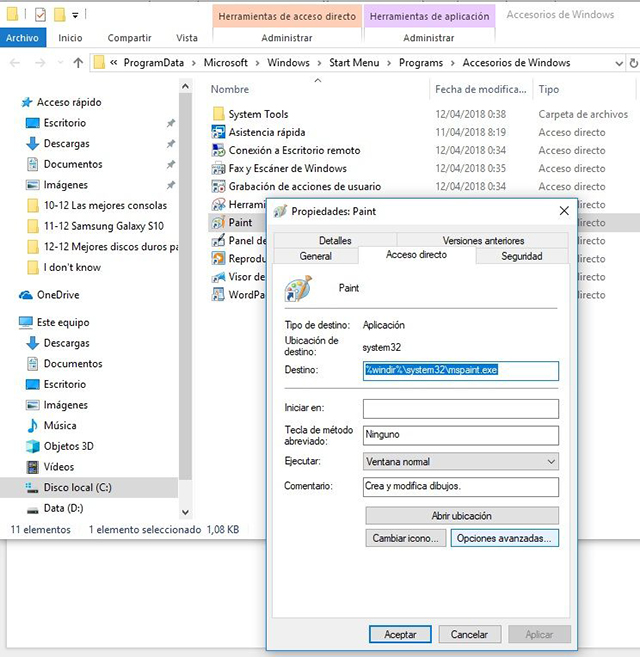Open the quick access toolbar customize dropdown
This screenshot has width=640, height=657.
[x=75, y=16]
